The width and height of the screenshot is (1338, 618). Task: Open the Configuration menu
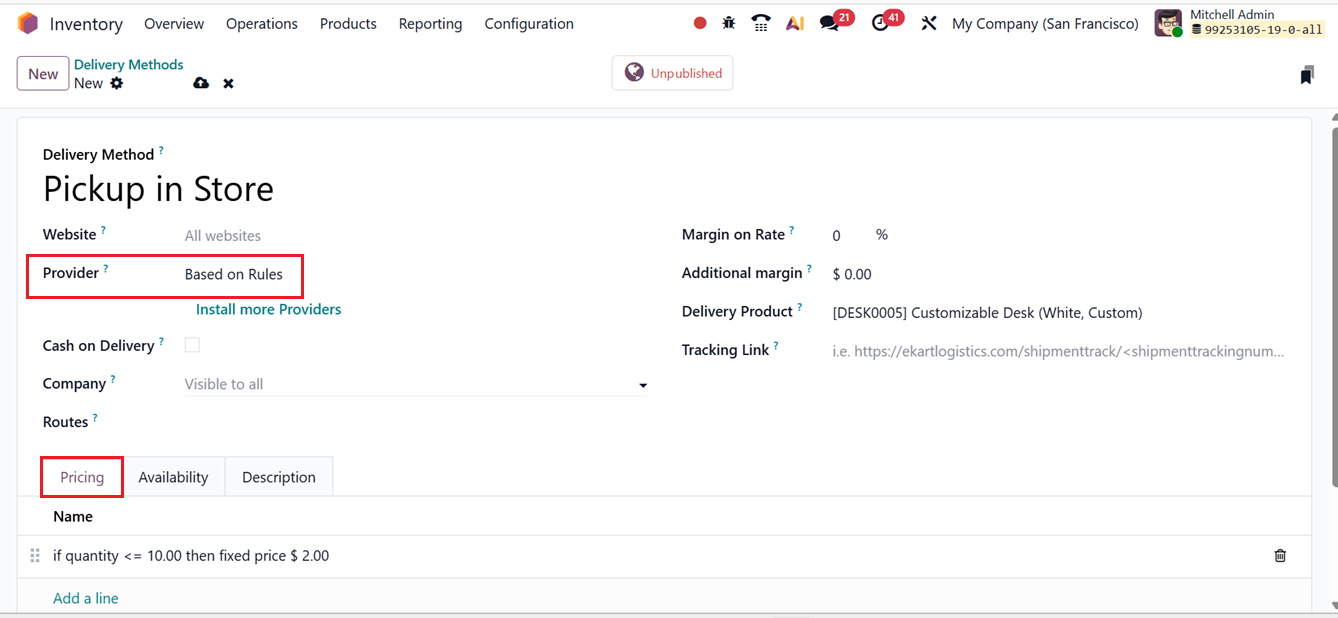(x=529, y=23)
